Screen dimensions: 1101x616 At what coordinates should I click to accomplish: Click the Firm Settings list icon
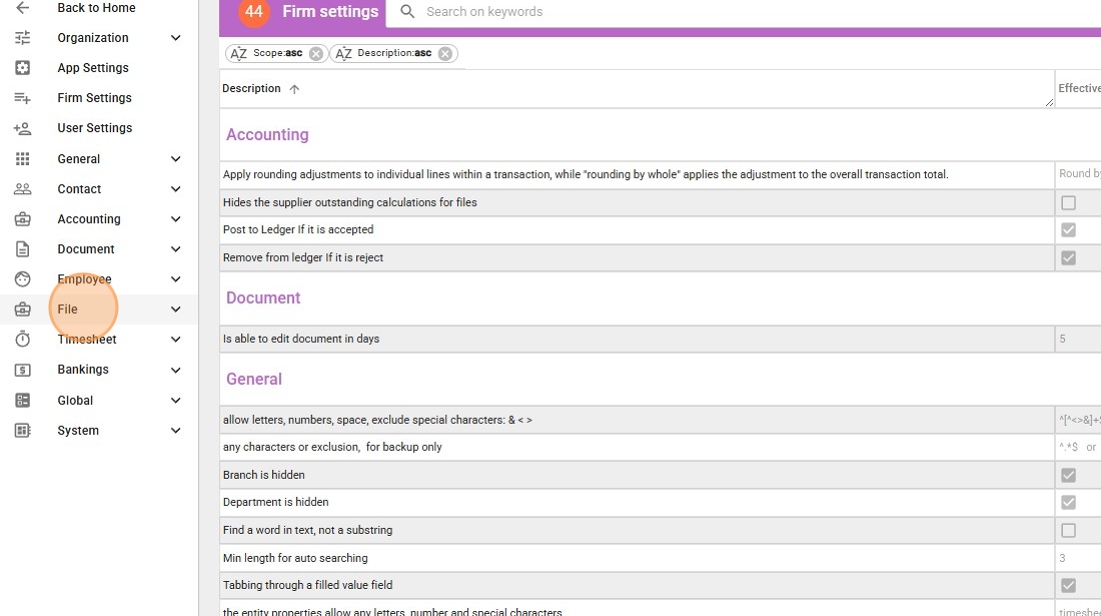click(22, 98)
